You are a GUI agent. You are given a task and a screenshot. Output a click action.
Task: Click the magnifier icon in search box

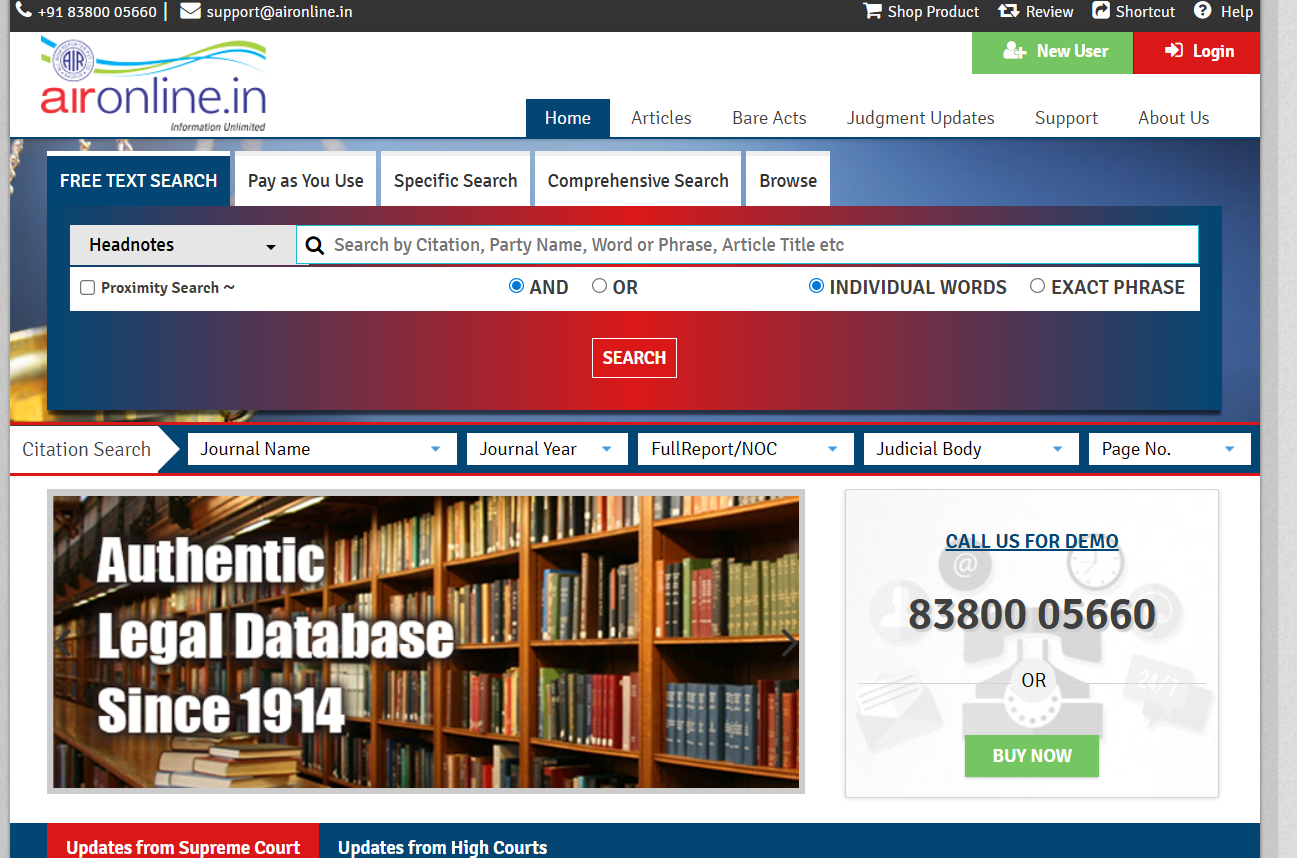pyautogui.click(x=315, y=246)
